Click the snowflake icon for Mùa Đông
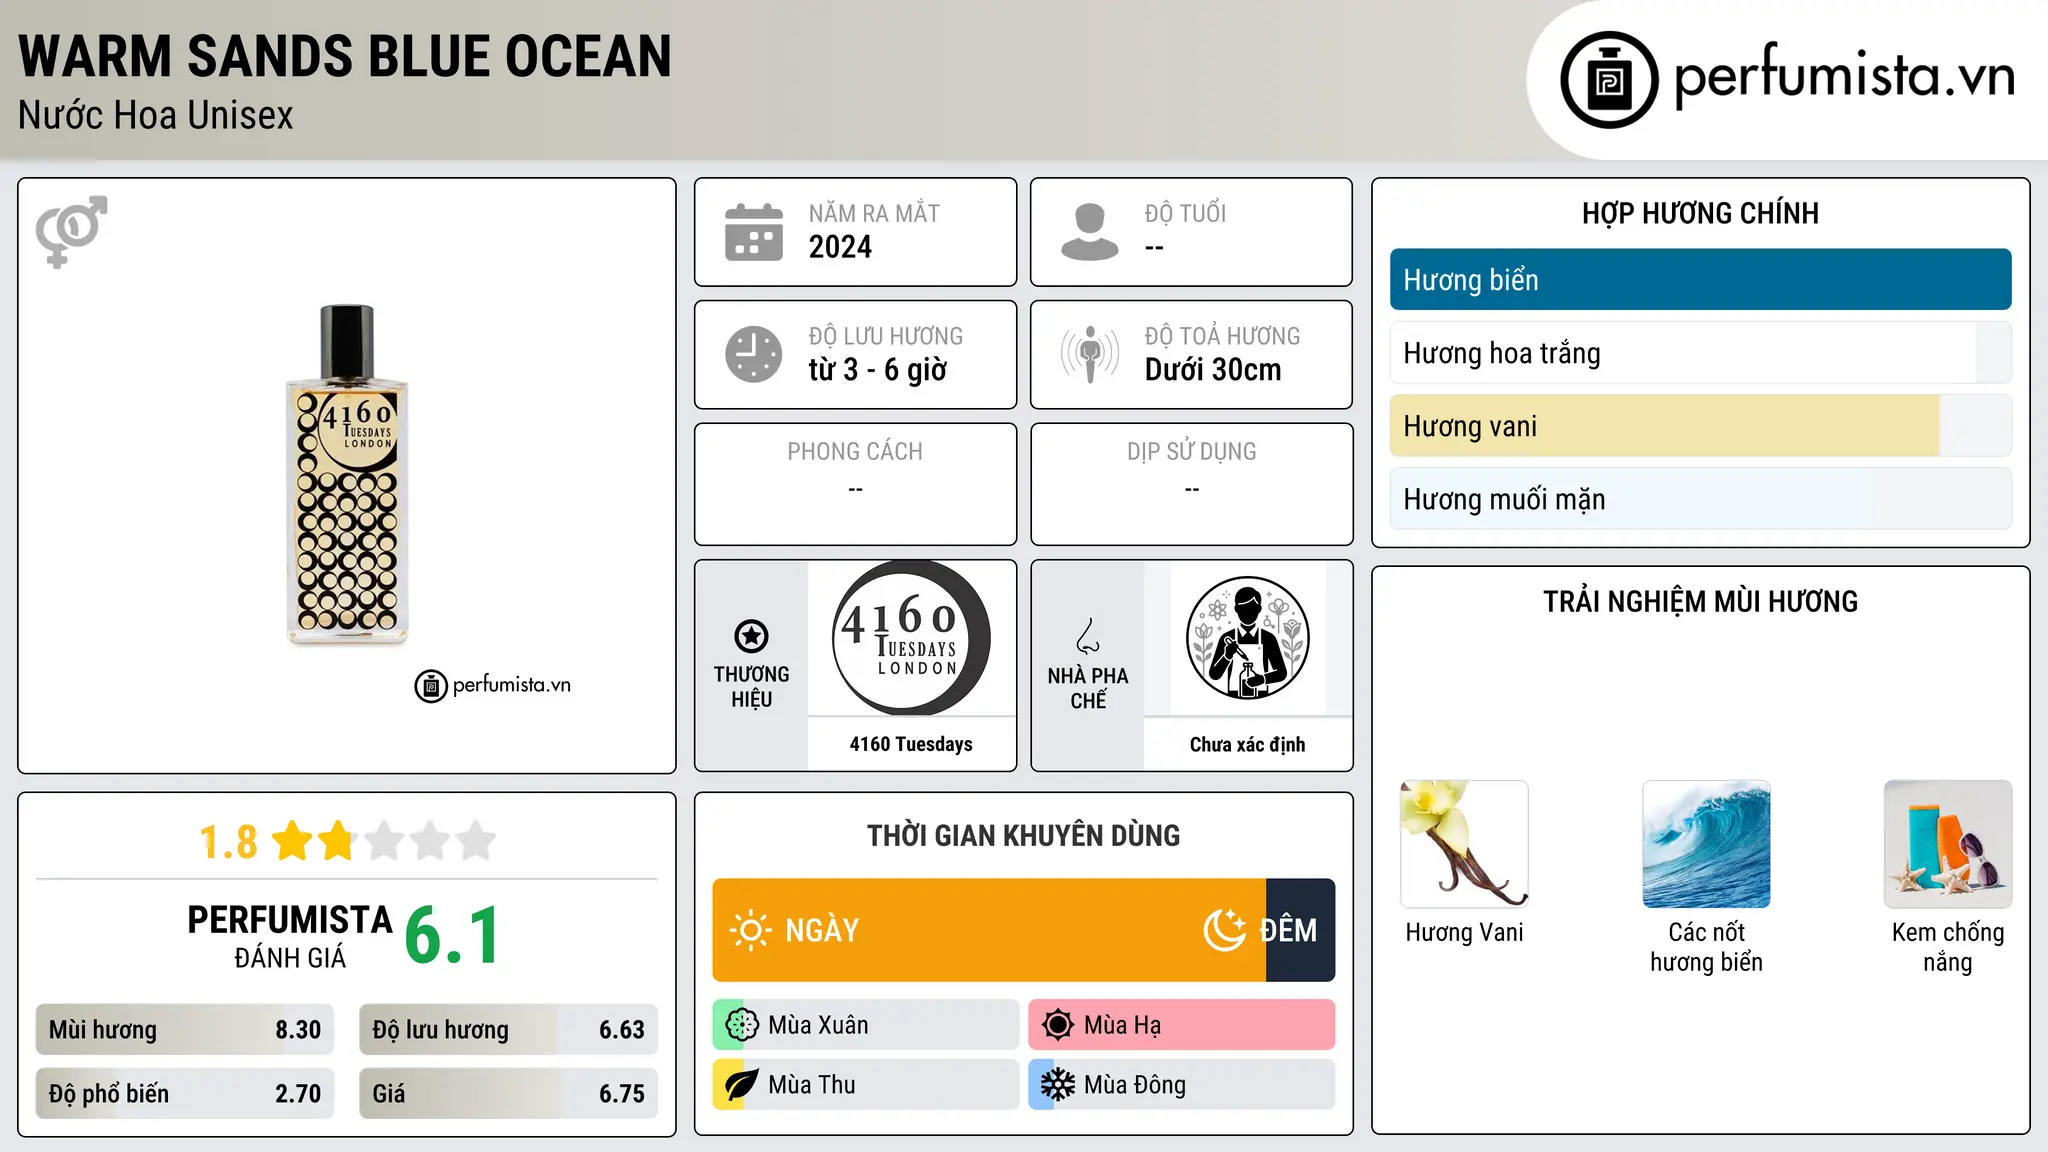The image size is (2048, 1152). click(1057, 1085)
